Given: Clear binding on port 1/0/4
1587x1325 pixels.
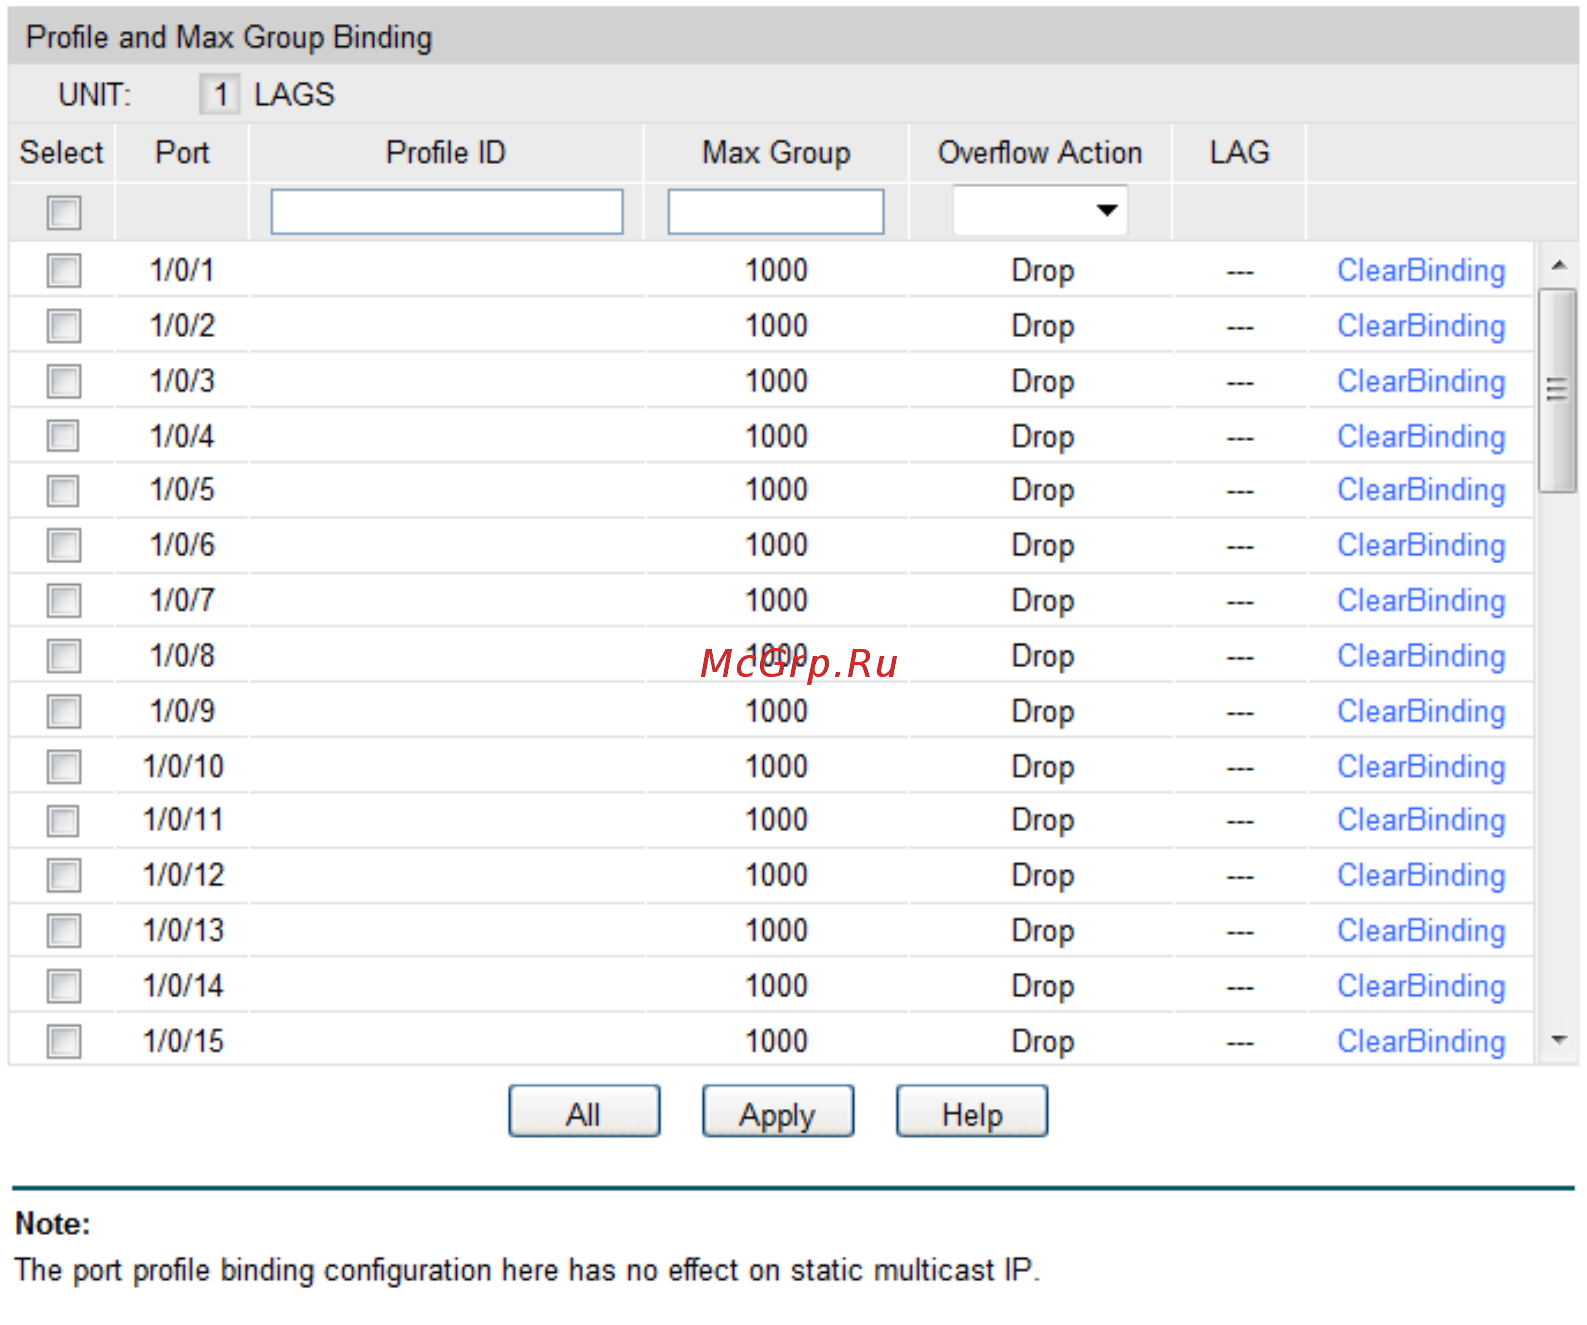Looking at the screenshot, I should click(1421, 437).
